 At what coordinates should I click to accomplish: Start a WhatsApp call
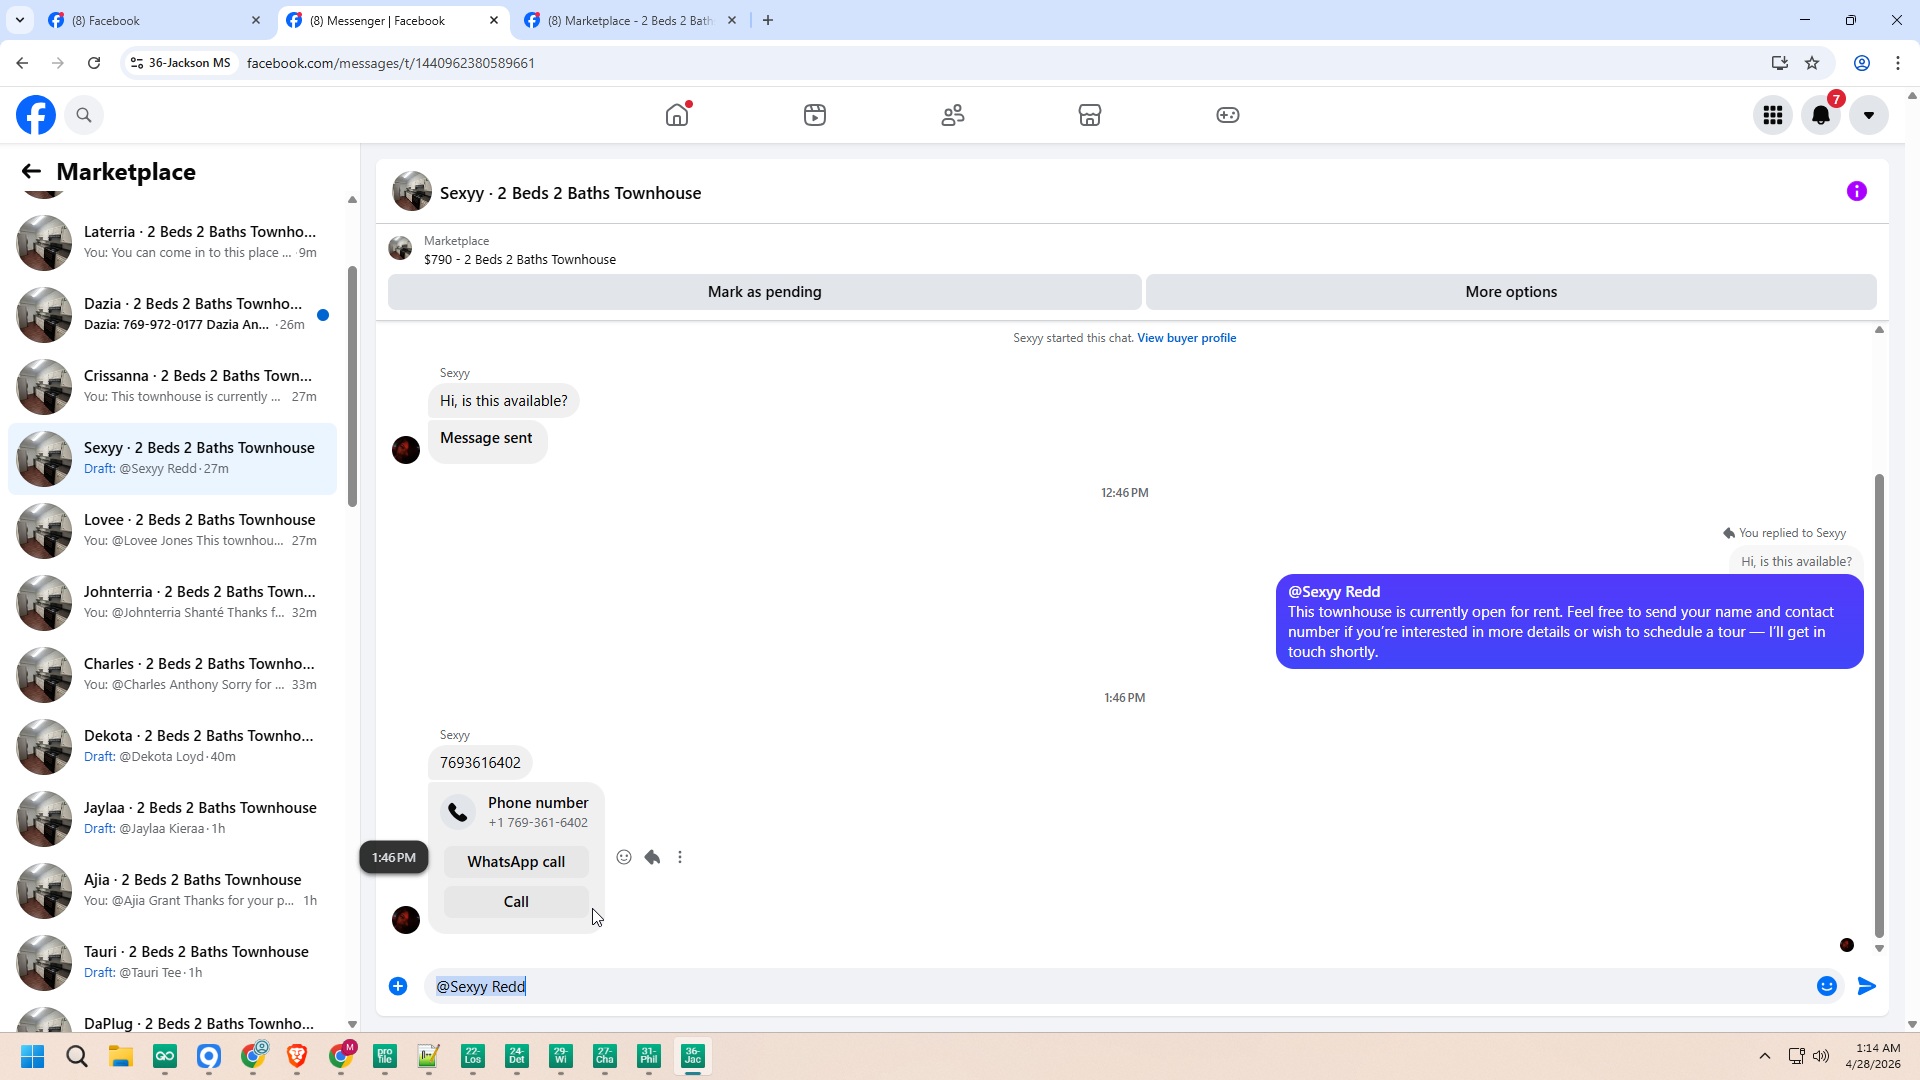(x=516, y=862)
